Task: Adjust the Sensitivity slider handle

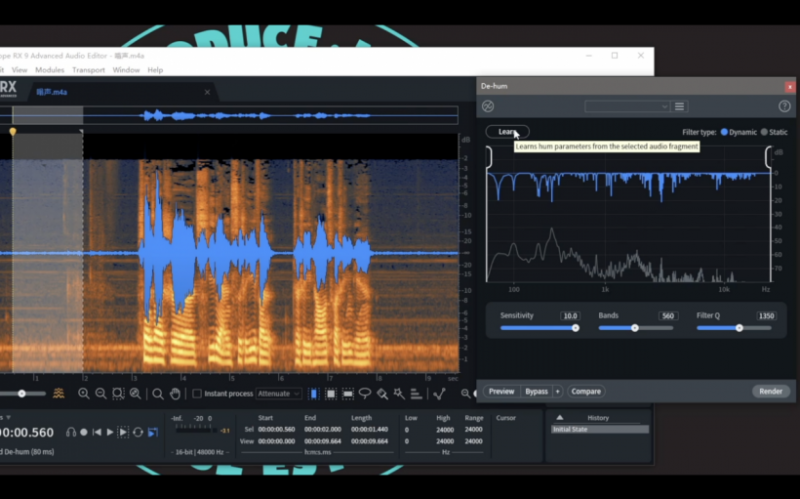Action: (576, 328)
